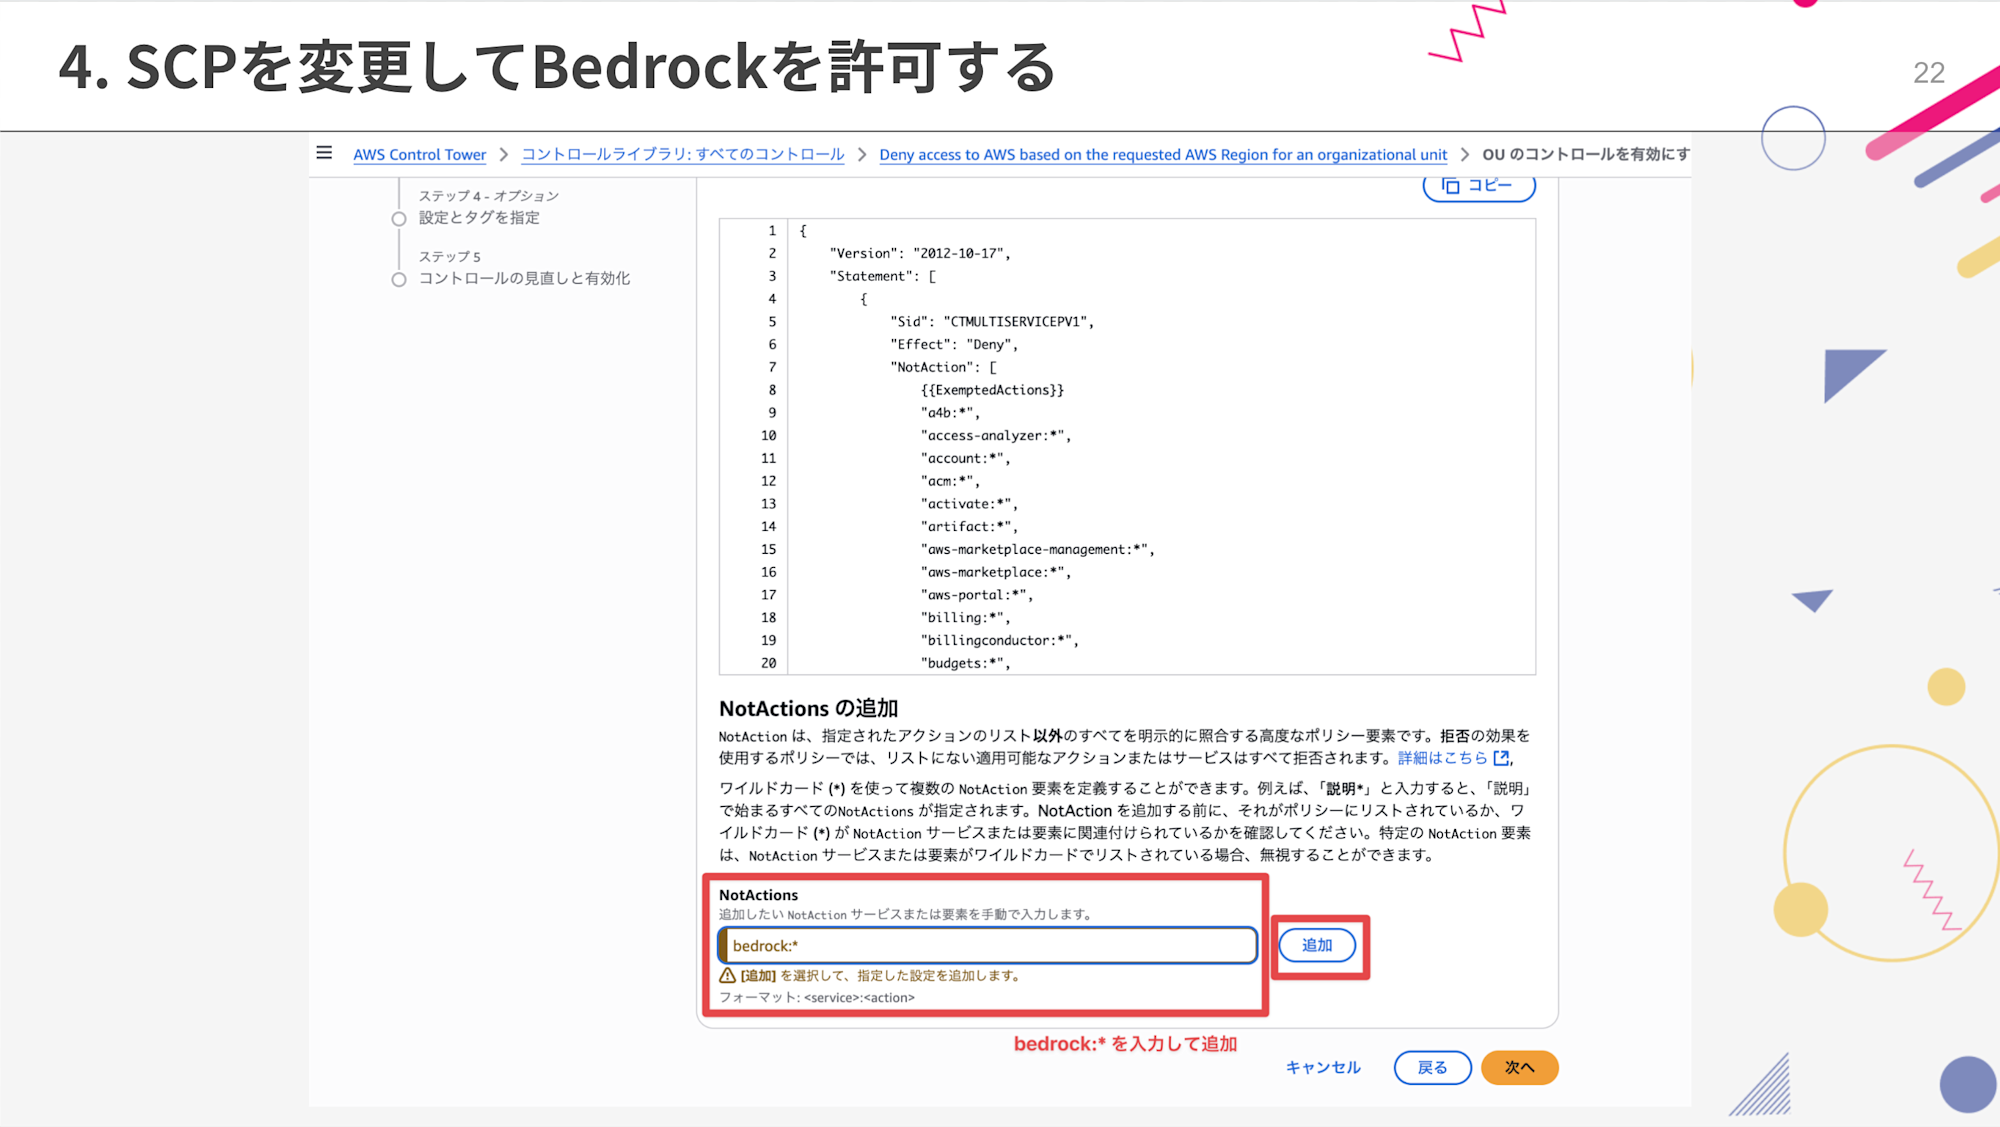Open Deny access to AWS Region breadcrumb
This screenshot has height=1127, width=2000.
(1163, 154)
